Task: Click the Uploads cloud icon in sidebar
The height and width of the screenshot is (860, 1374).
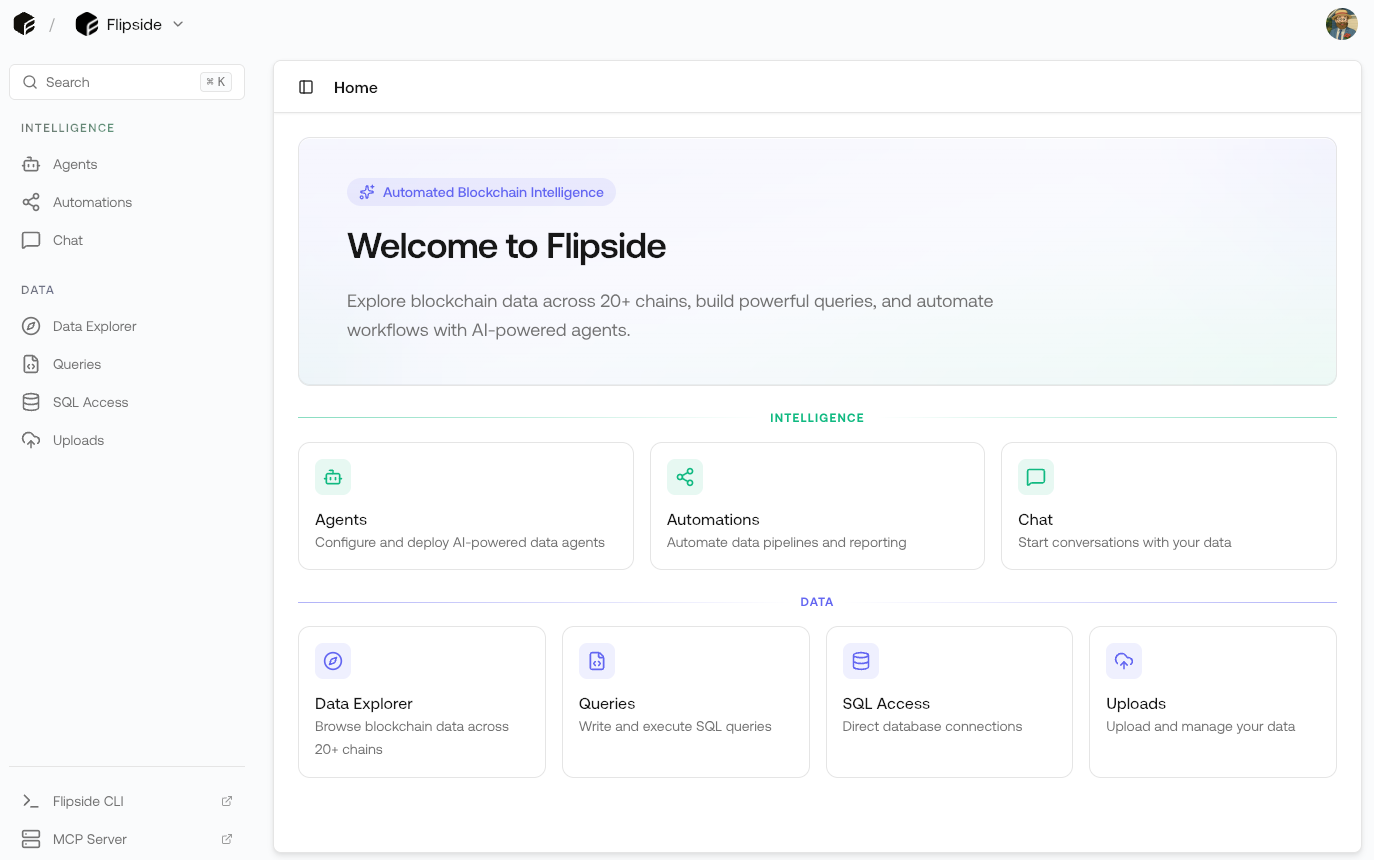Action: pyautogui.click(x=31, y=440)
